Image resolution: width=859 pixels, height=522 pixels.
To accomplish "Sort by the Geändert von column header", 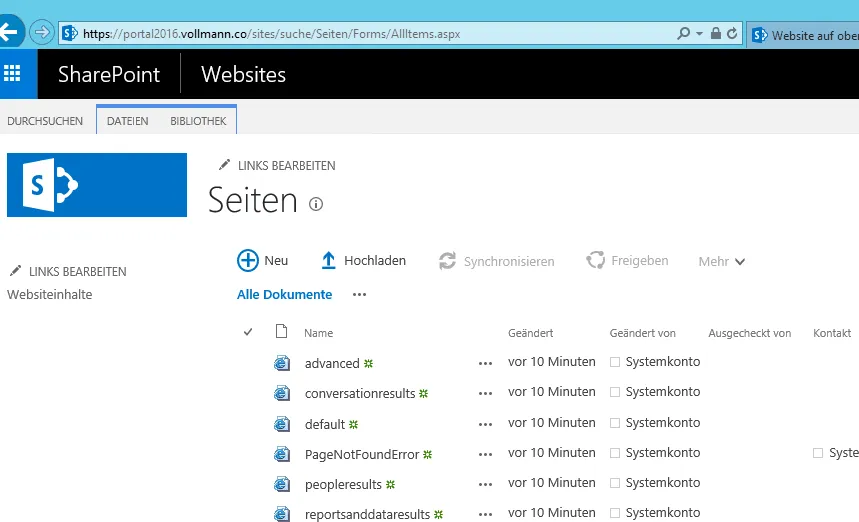I will click(643, 333).
